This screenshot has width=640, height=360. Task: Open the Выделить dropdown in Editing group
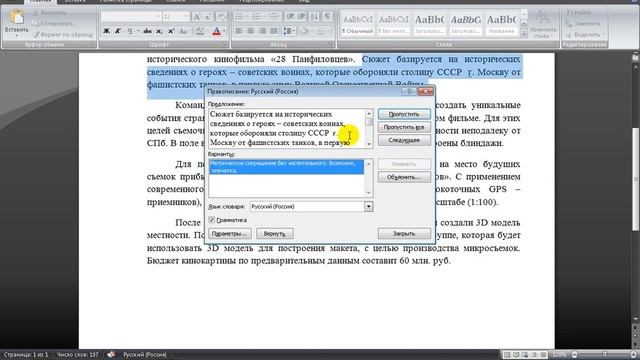click(584, 35)
